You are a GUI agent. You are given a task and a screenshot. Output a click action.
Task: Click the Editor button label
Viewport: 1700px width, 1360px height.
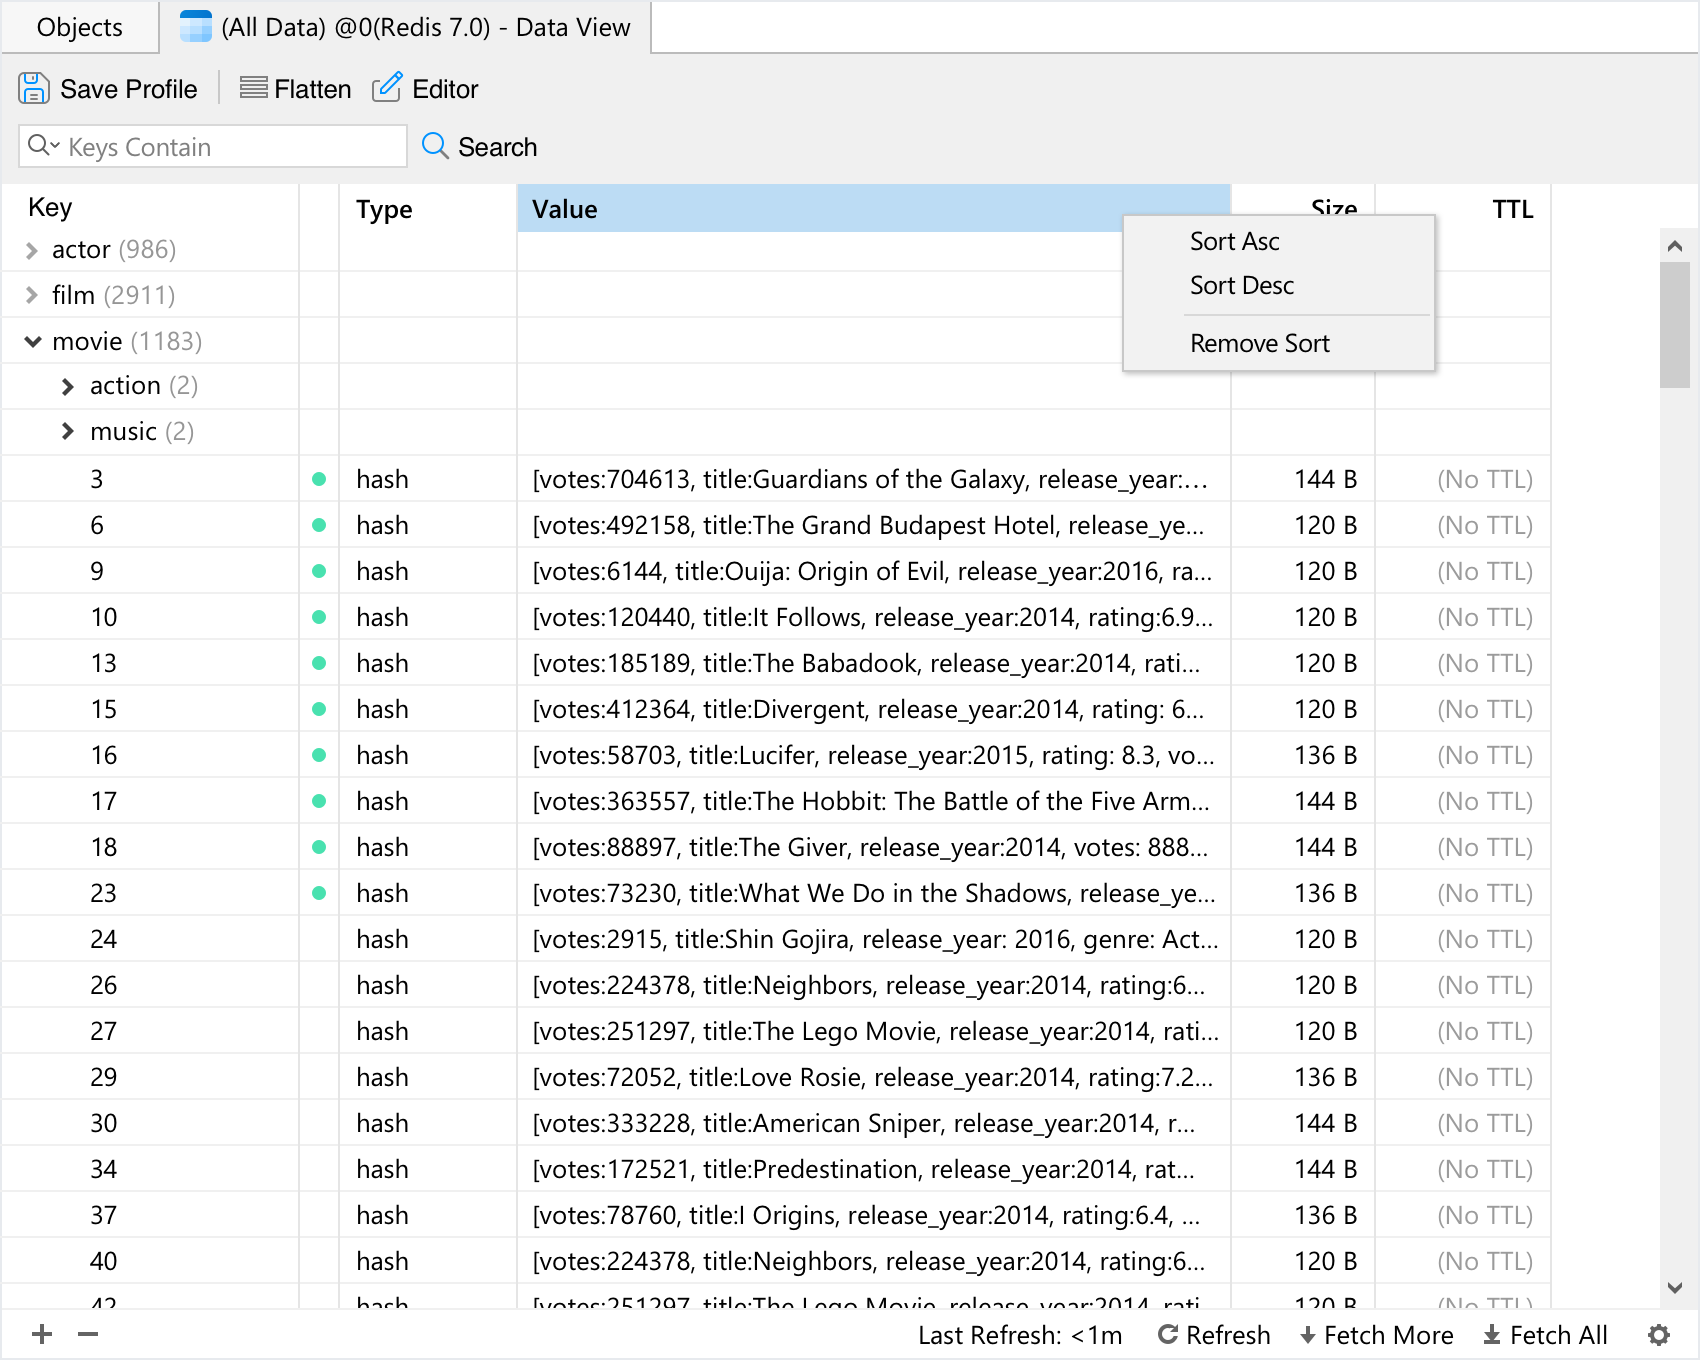click(445, 89)
